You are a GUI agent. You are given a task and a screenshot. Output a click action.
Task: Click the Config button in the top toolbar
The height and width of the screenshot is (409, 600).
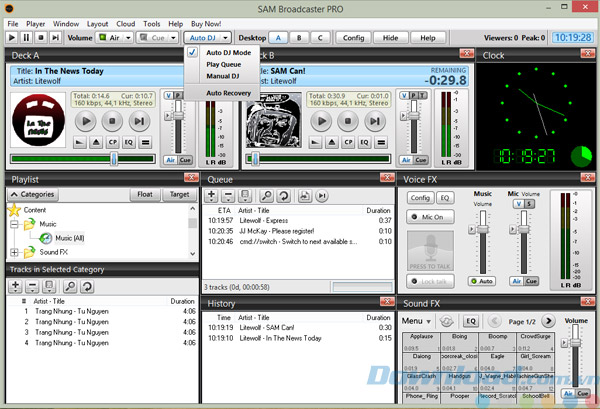(x=353, y=38)
